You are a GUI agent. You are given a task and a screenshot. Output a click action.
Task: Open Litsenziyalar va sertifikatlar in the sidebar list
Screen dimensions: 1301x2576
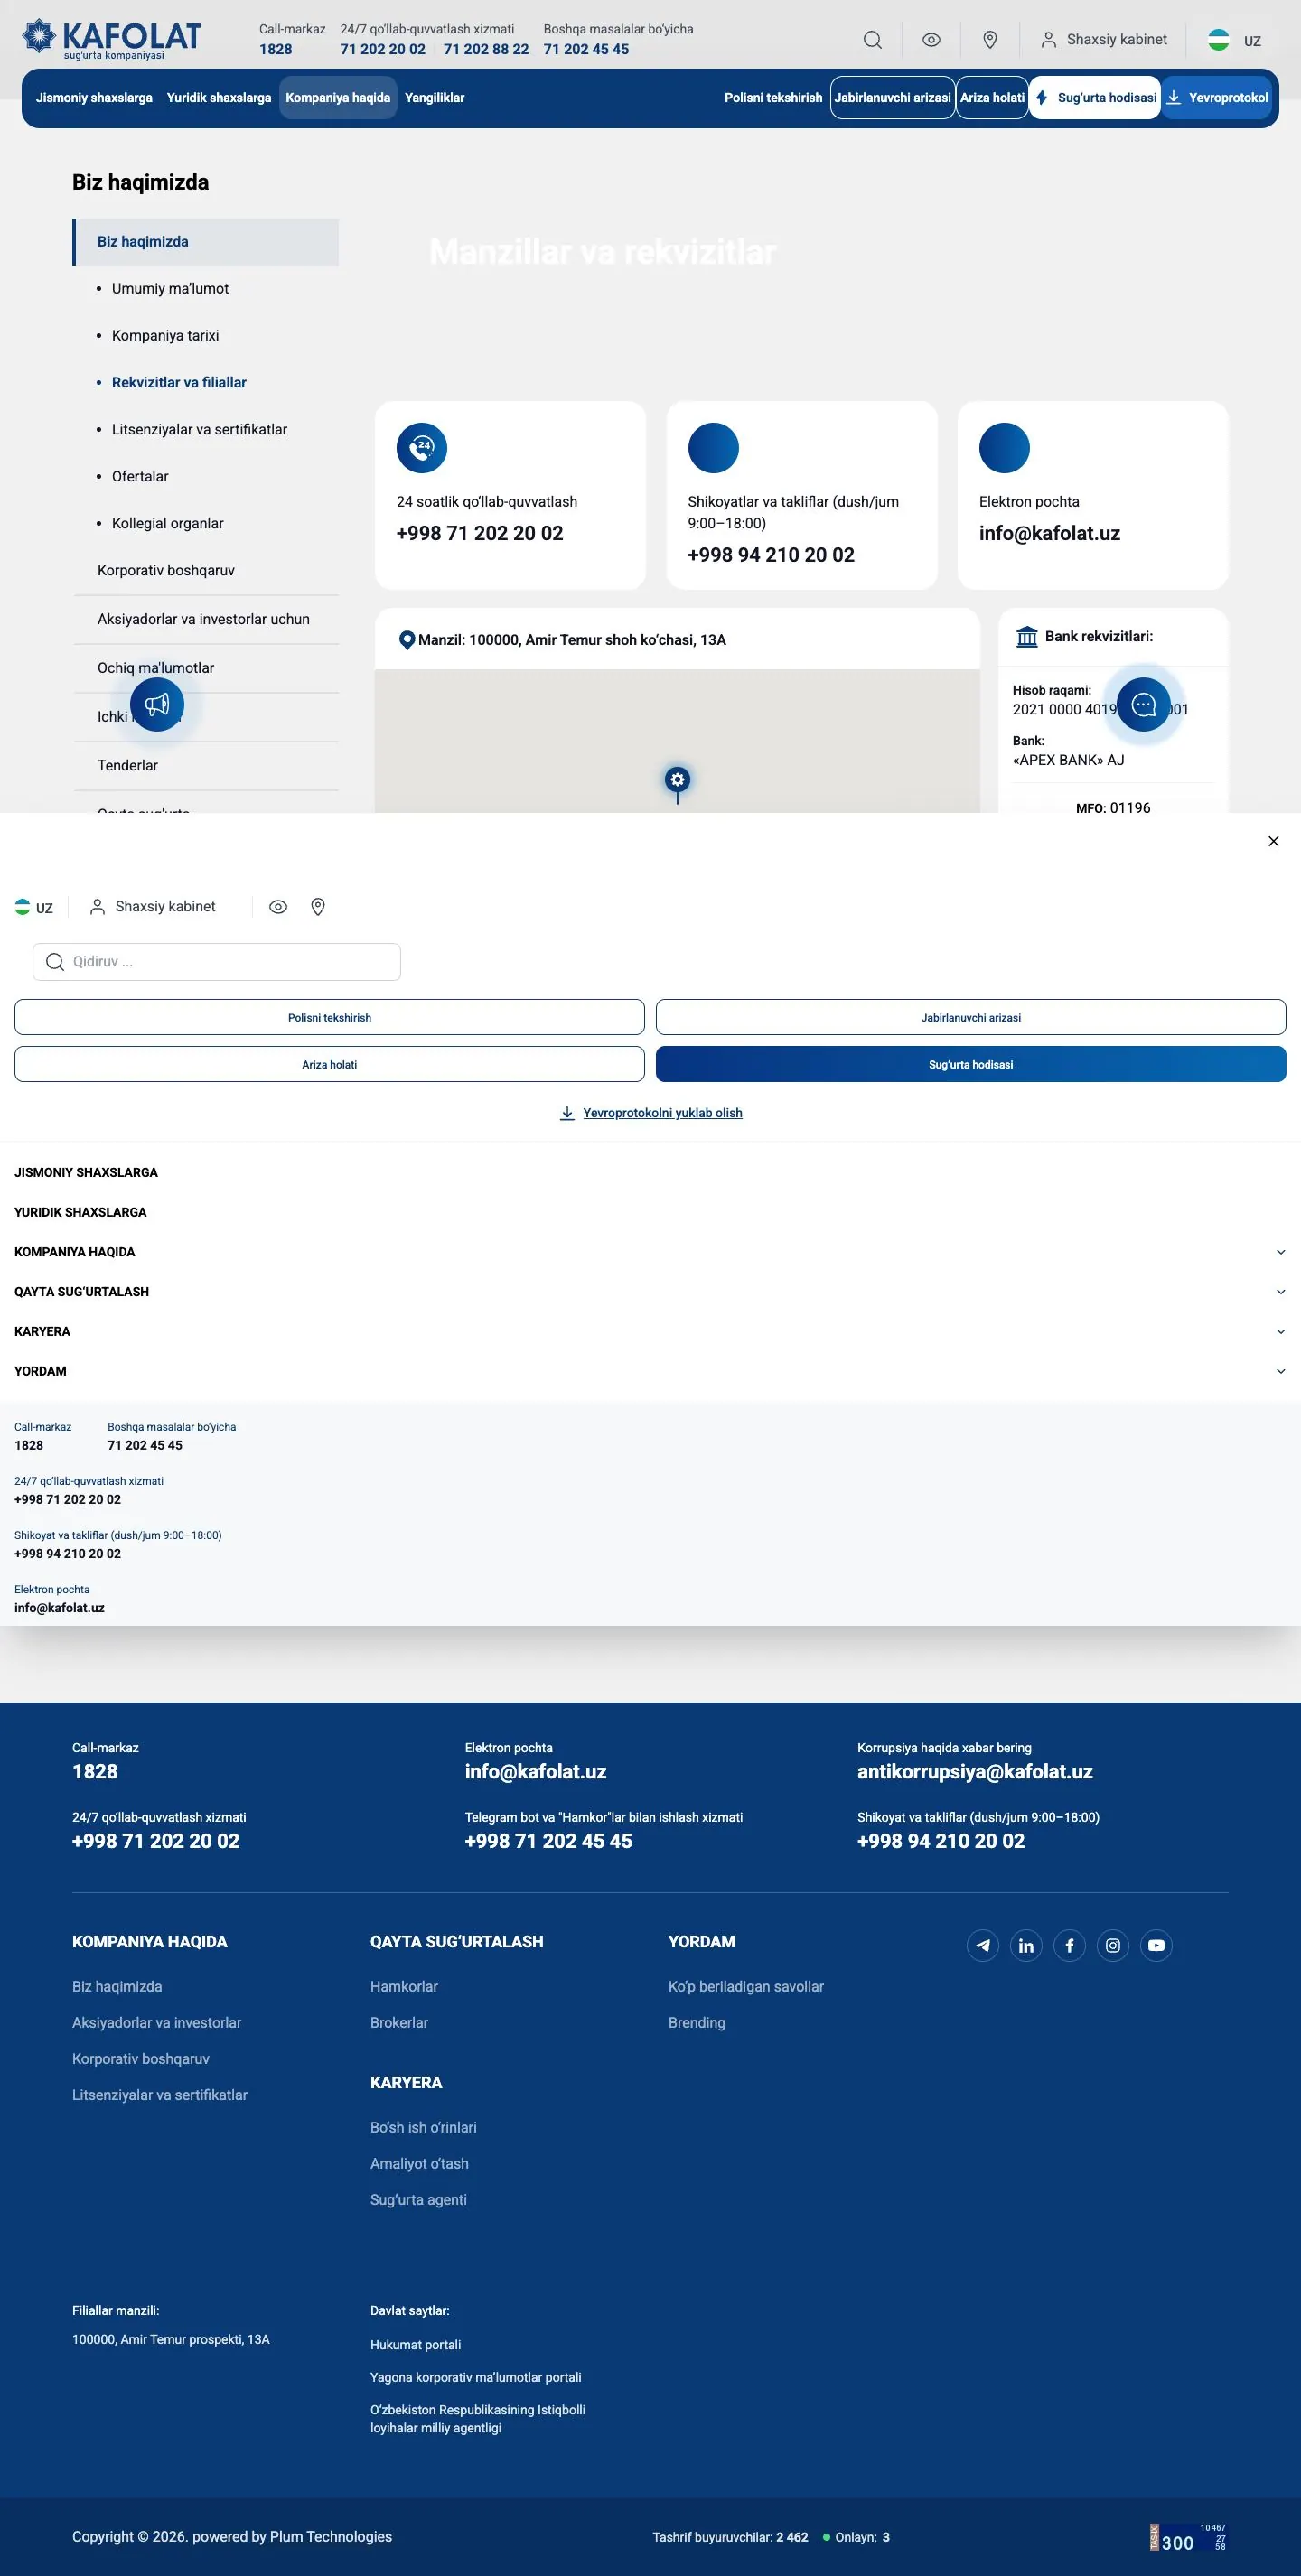pyautogui.click(x=199, y=429)
